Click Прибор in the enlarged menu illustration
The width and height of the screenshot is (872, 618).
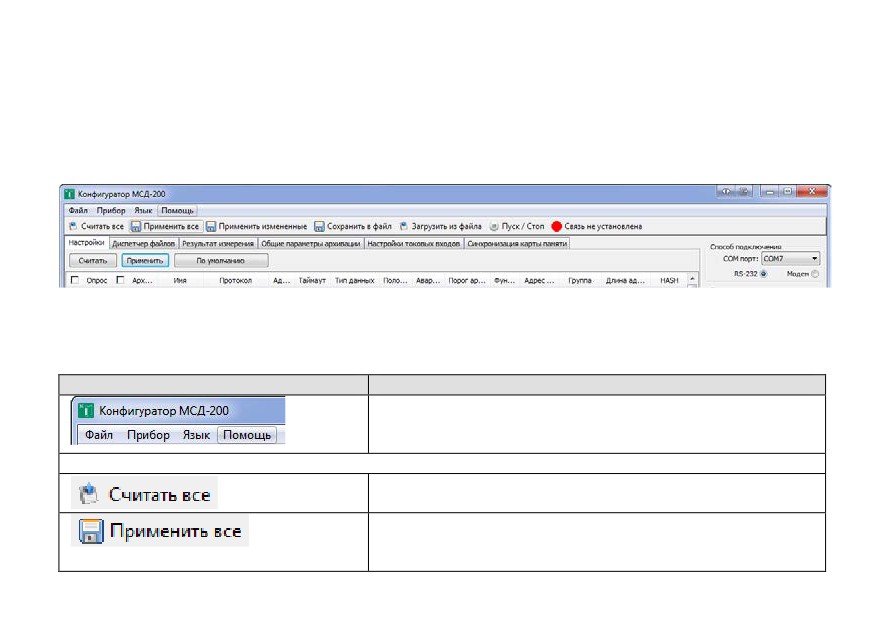[x=148, y=435]
